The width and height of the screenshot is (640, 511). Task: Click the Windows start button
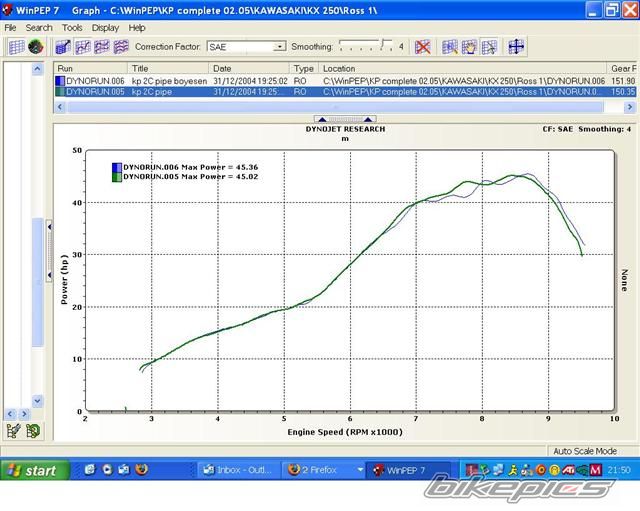(35, 469)
